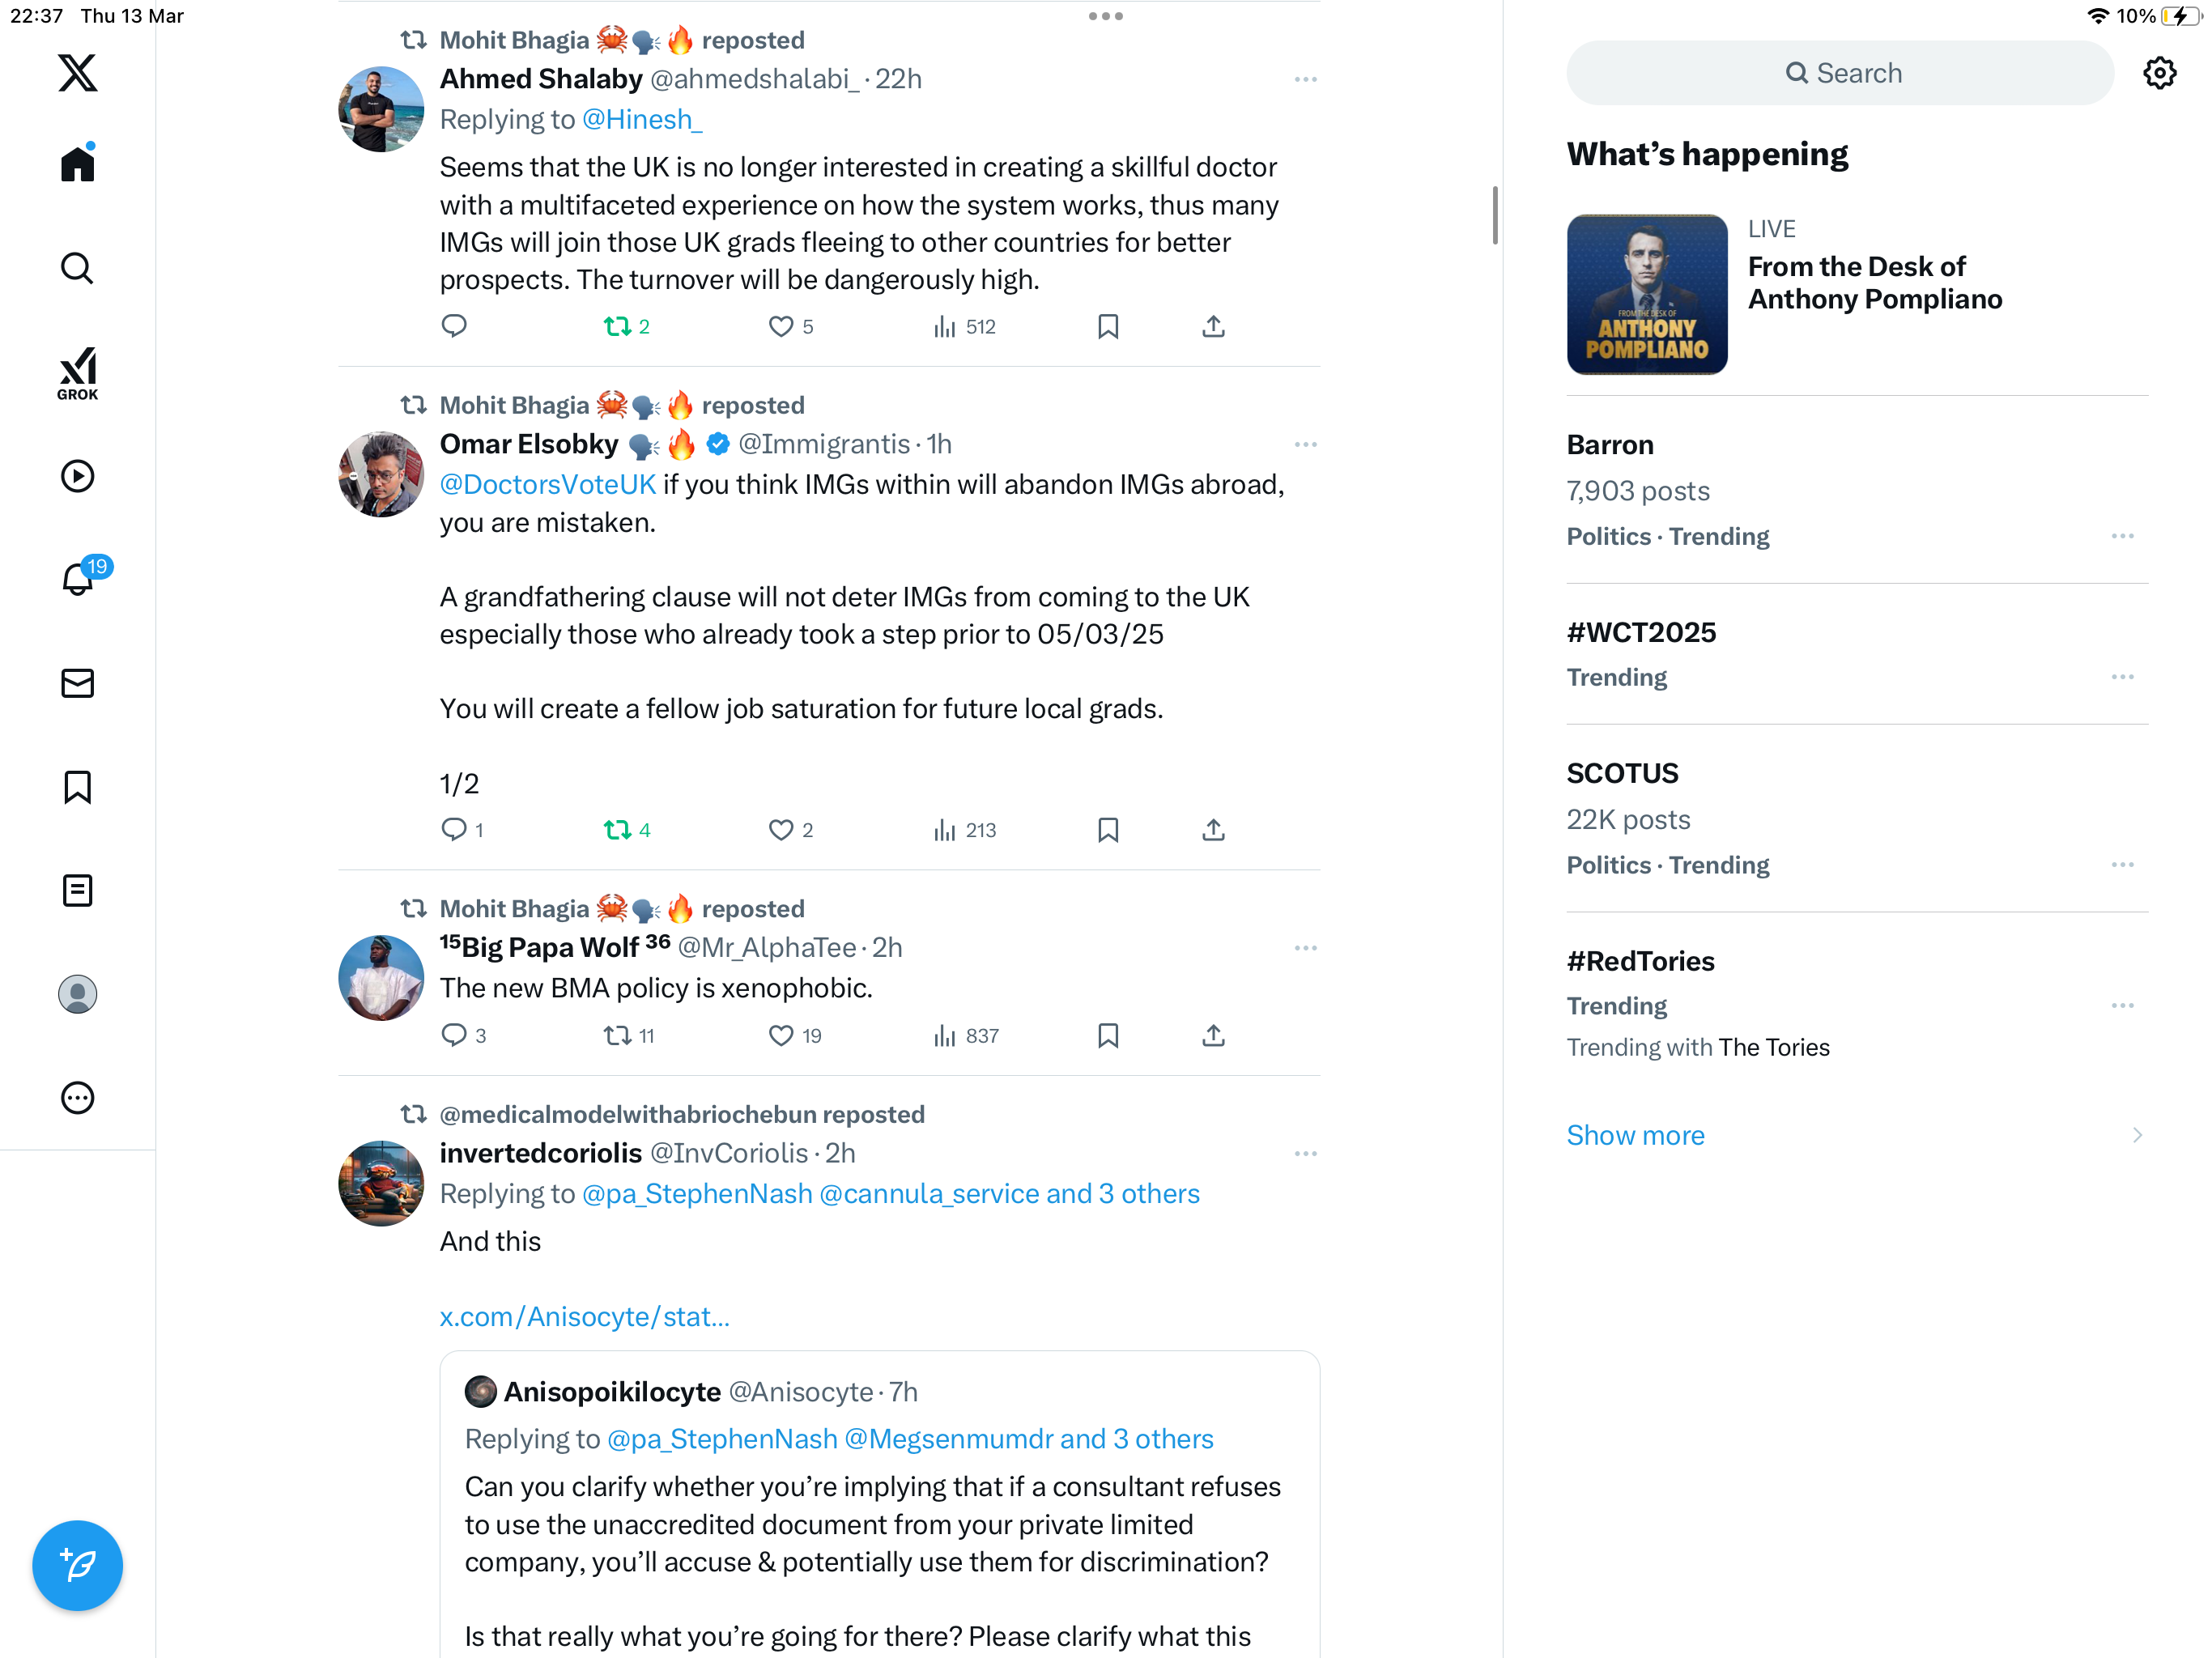
Task: Open more options for Barron trend
Action: click(2122, 536)
